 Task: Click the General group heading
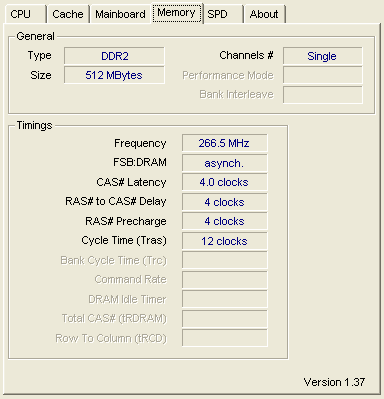pyautogui.click(x=35, y=36)
